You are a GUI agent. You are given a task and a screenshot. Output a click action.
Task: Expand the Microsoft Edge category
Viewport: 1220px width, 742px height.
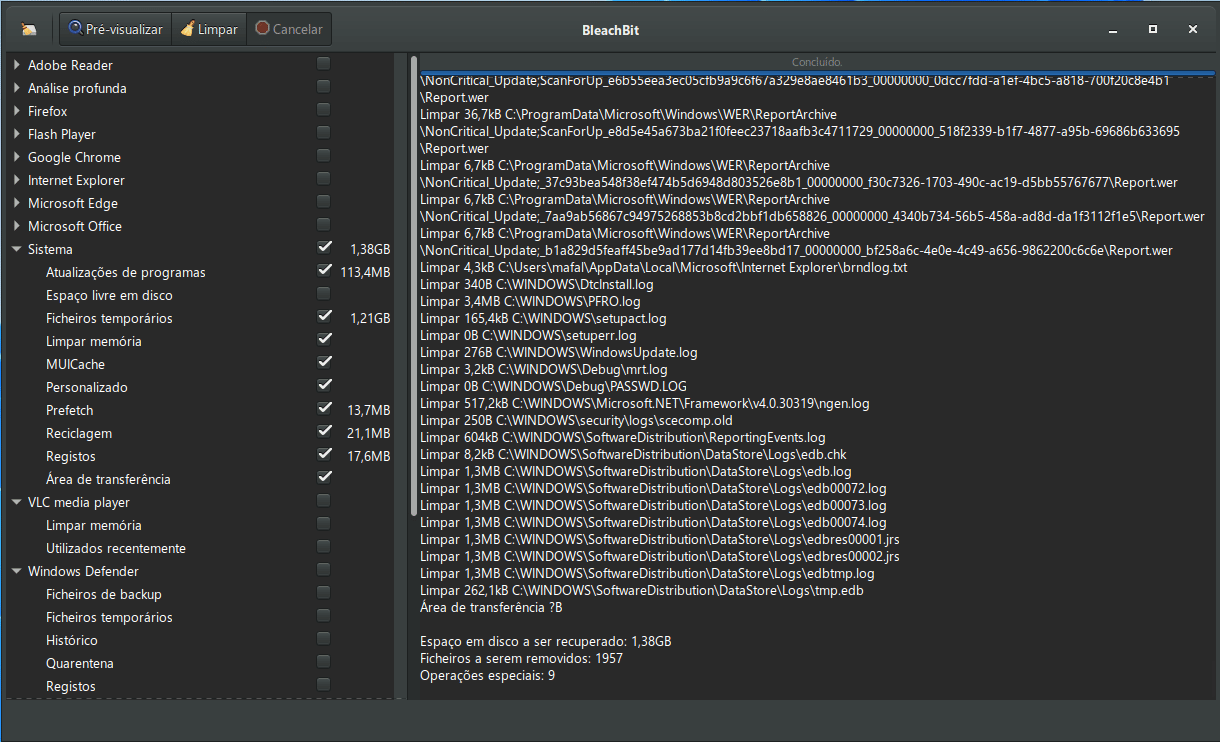[17, 203]
